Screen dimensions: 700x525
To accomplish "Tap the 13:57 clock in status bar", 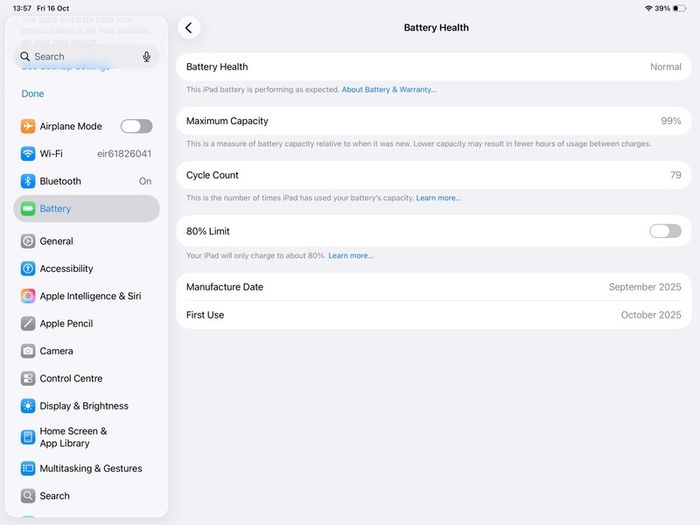I will coord(22,8).
